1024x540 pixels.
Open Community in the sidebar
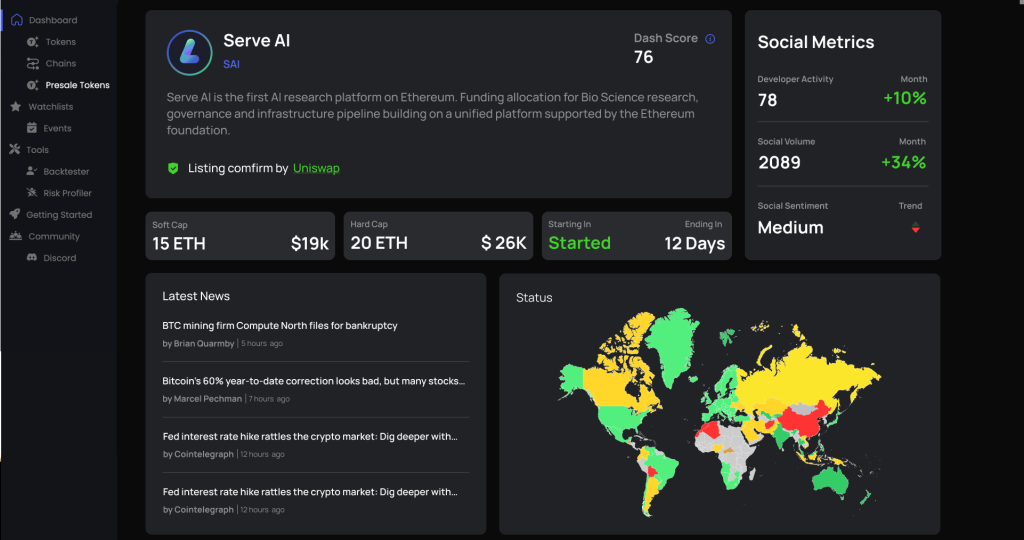click(x=54, y=236)
